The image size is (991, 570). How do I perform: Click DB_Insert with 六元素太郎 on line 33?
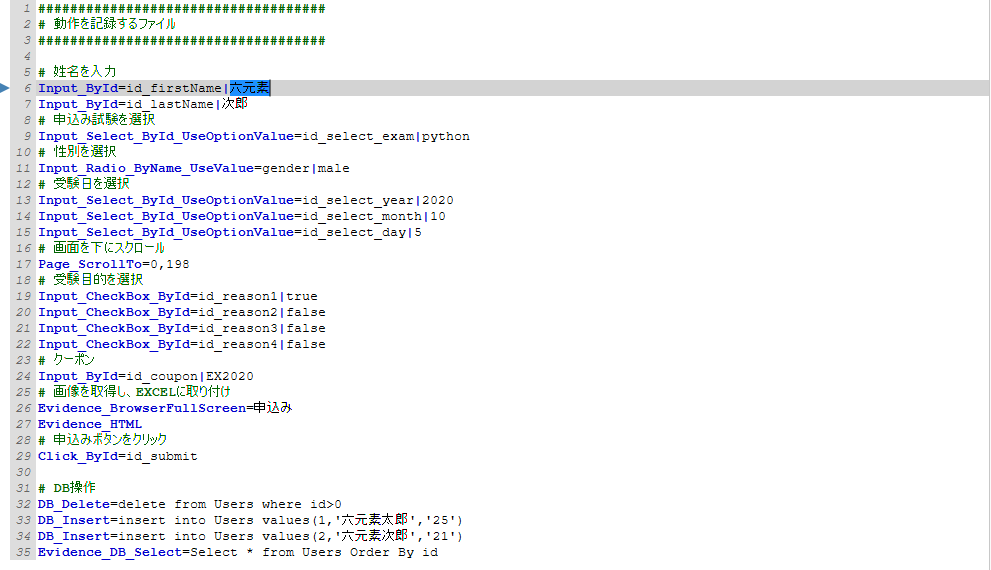point(250,520)
